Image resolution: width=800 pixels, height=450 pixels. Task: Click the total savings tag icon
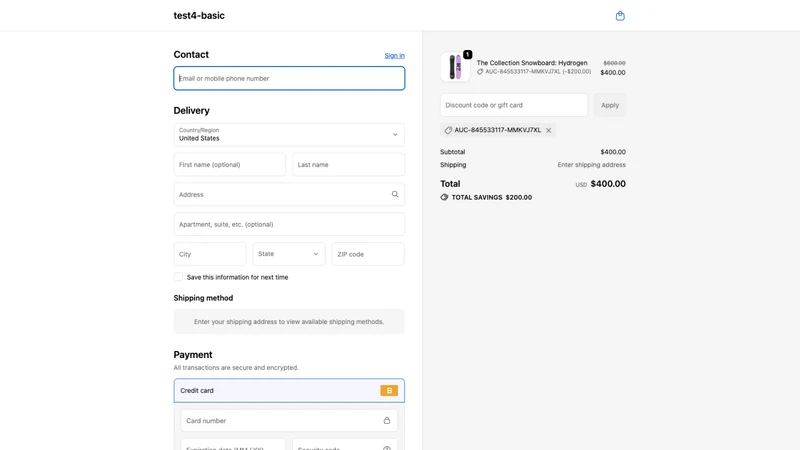pyautogui.click(x=444, y=197)
